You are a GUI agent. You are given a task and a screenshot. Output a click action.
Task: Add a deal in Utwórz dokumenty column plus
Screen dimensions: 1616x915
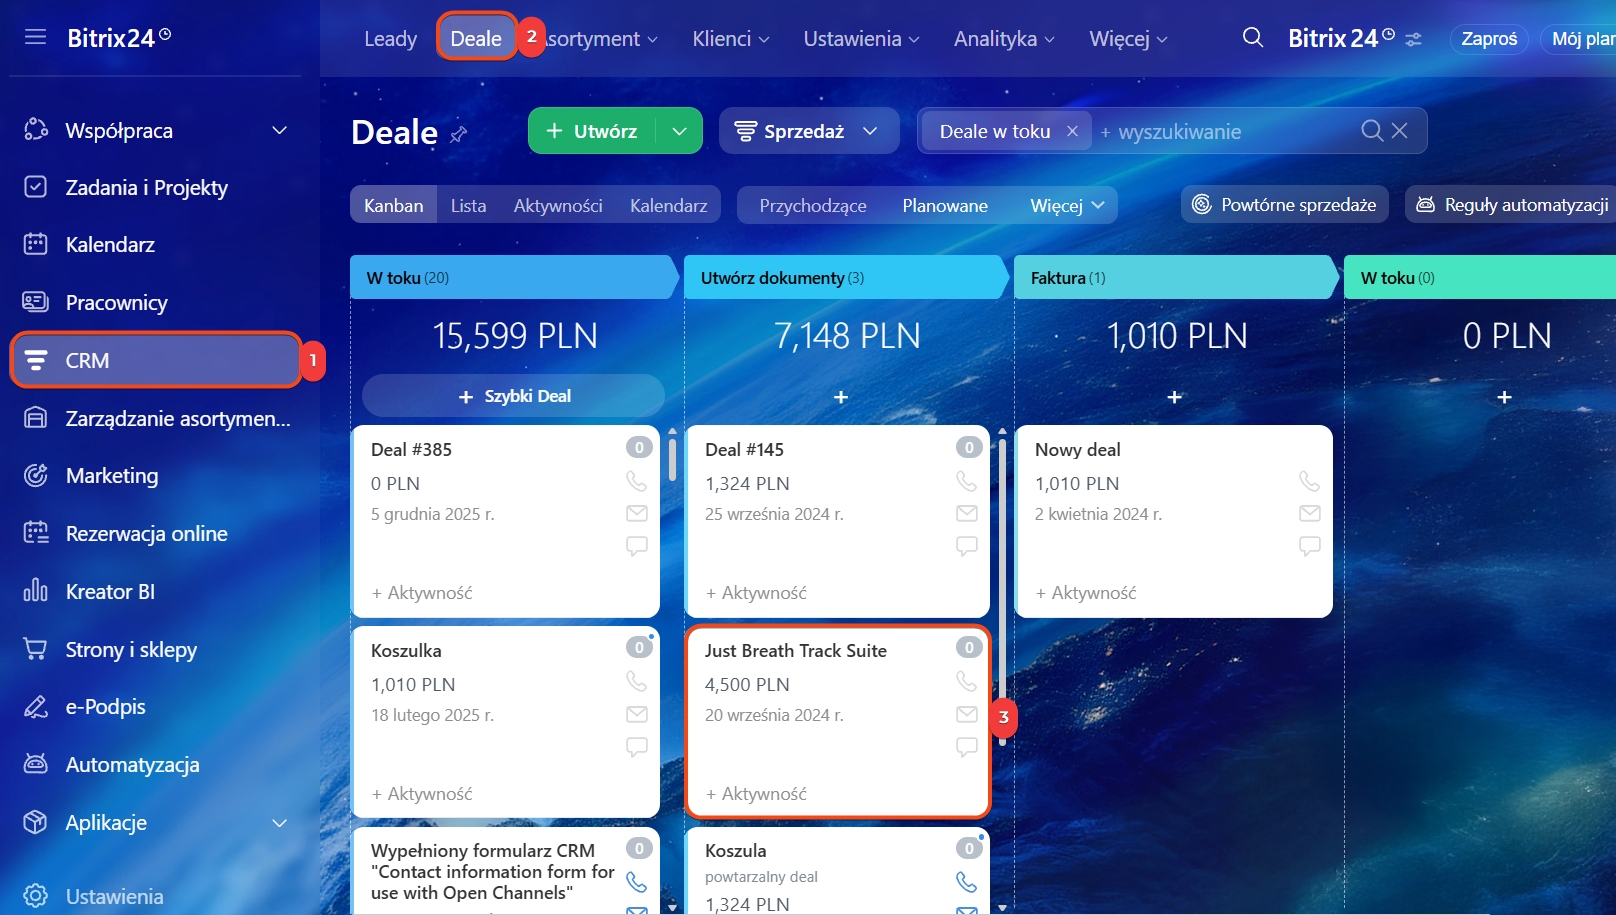pyautogui.click(x=841, y=397)
